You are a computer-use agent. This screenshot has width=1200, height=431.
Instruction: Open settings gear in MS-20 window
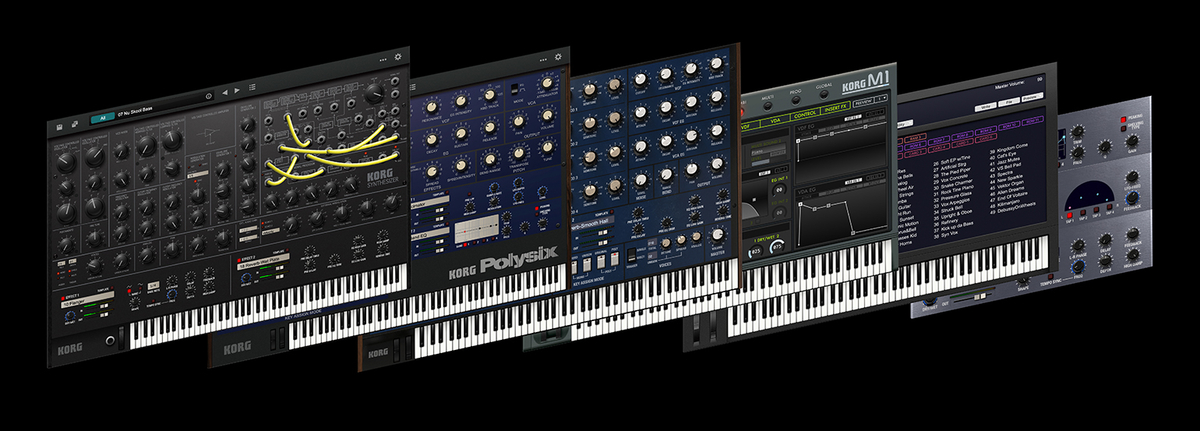(x=398, y=57)
